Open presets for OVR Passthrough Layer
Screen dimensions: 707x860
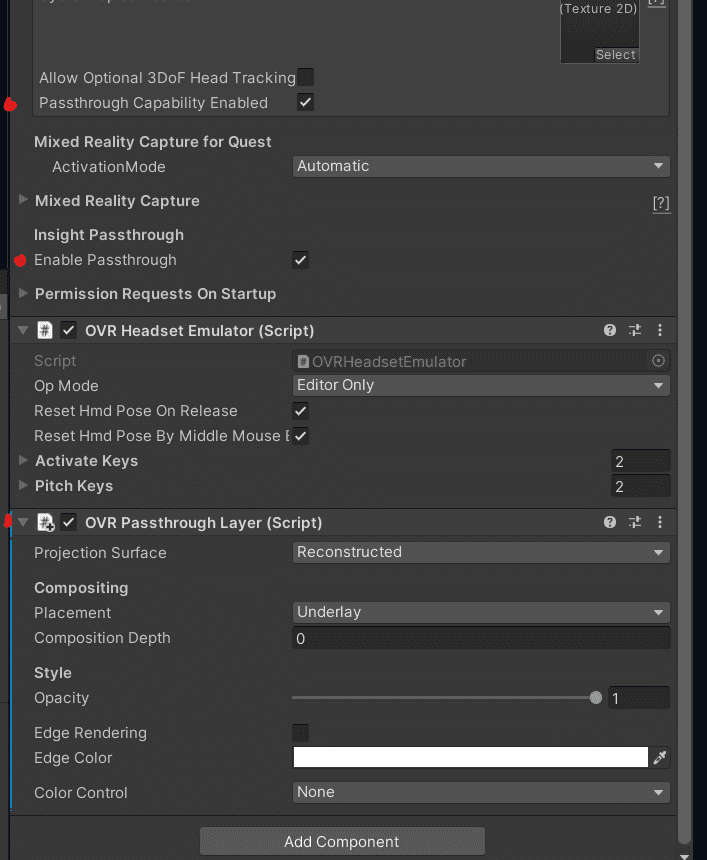[x=635, y=522]
